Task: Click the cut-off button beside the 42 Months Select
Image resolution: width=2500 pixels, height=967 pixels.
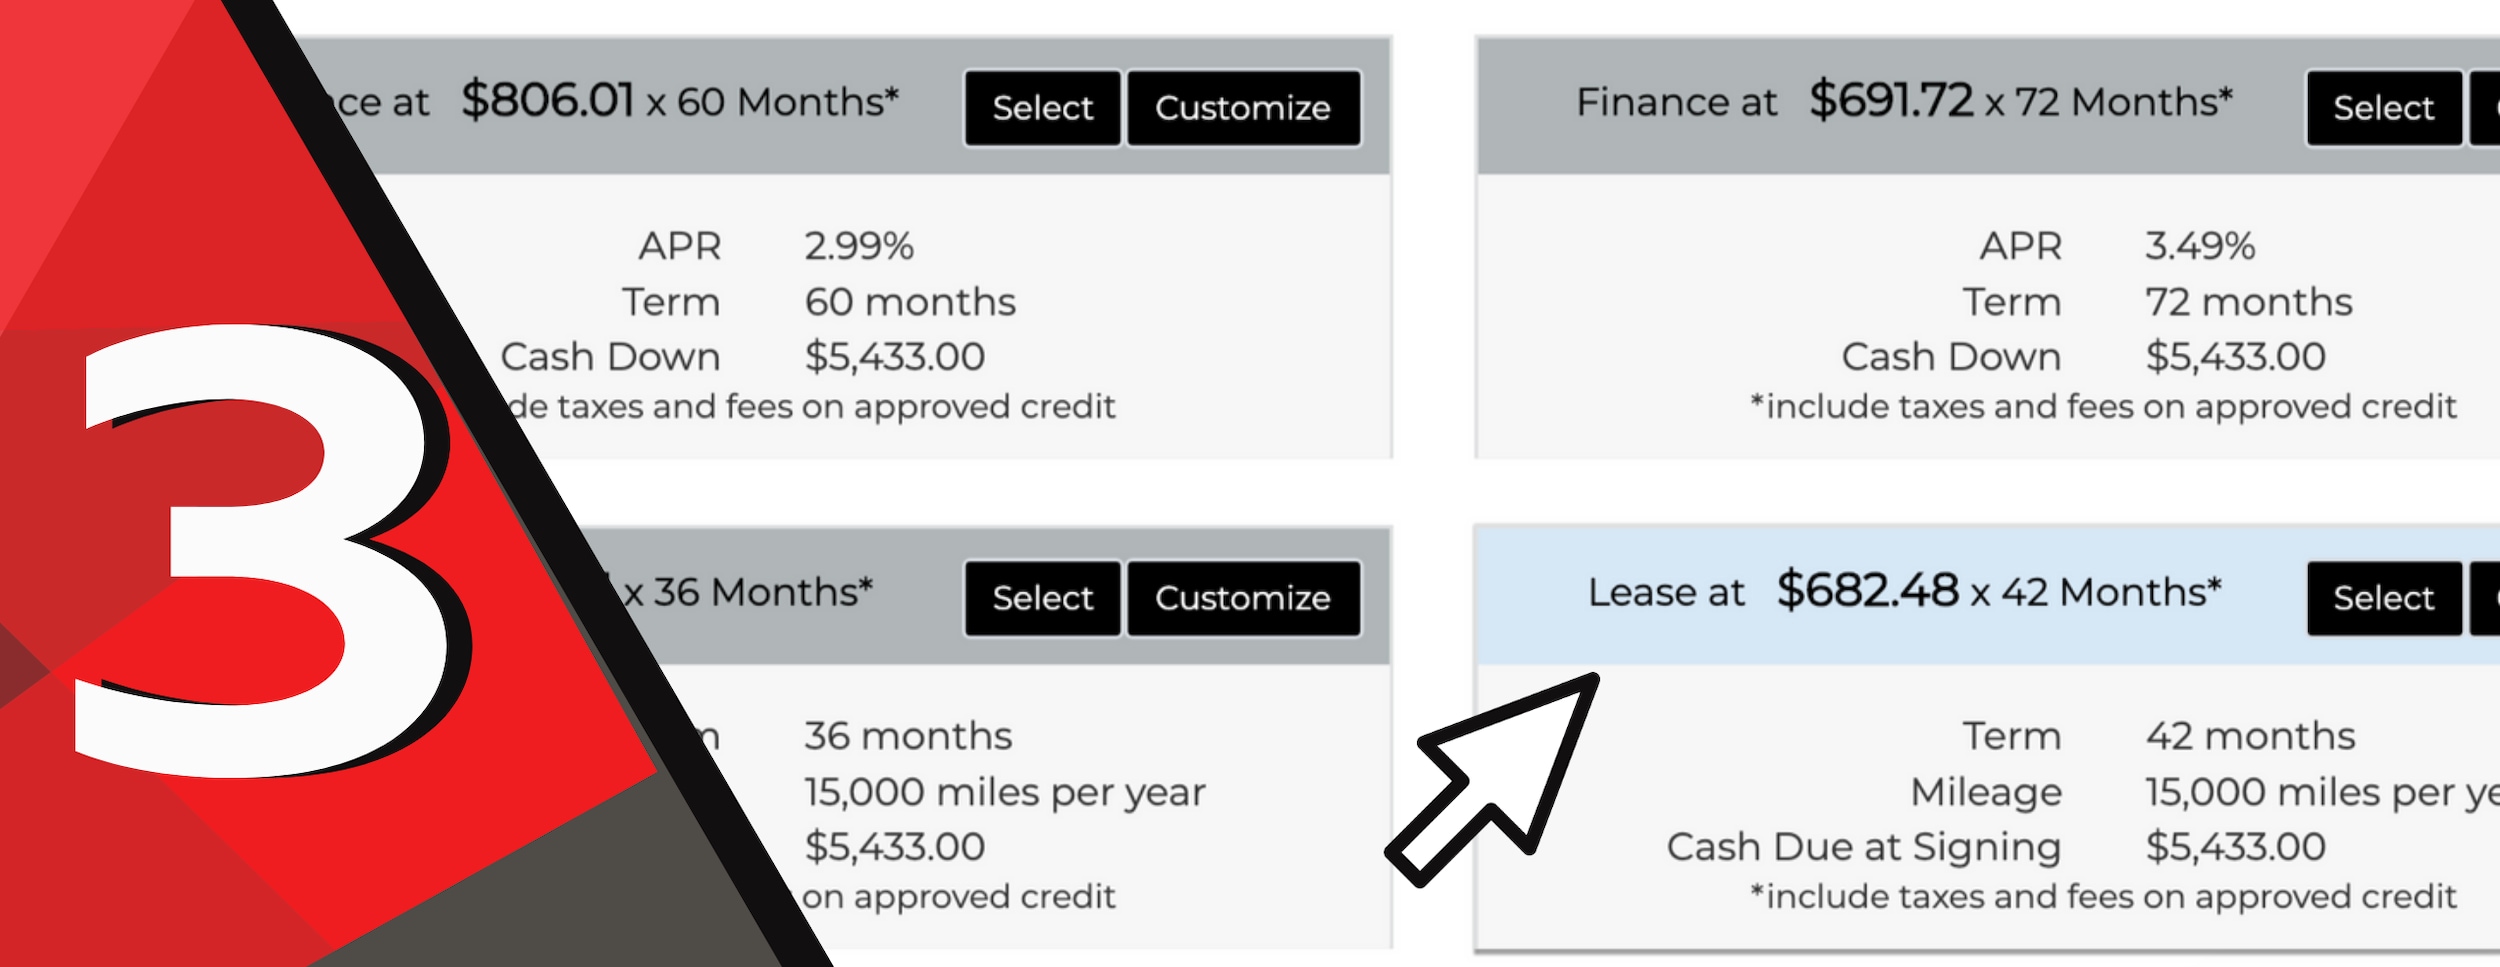Action: 2485,598
